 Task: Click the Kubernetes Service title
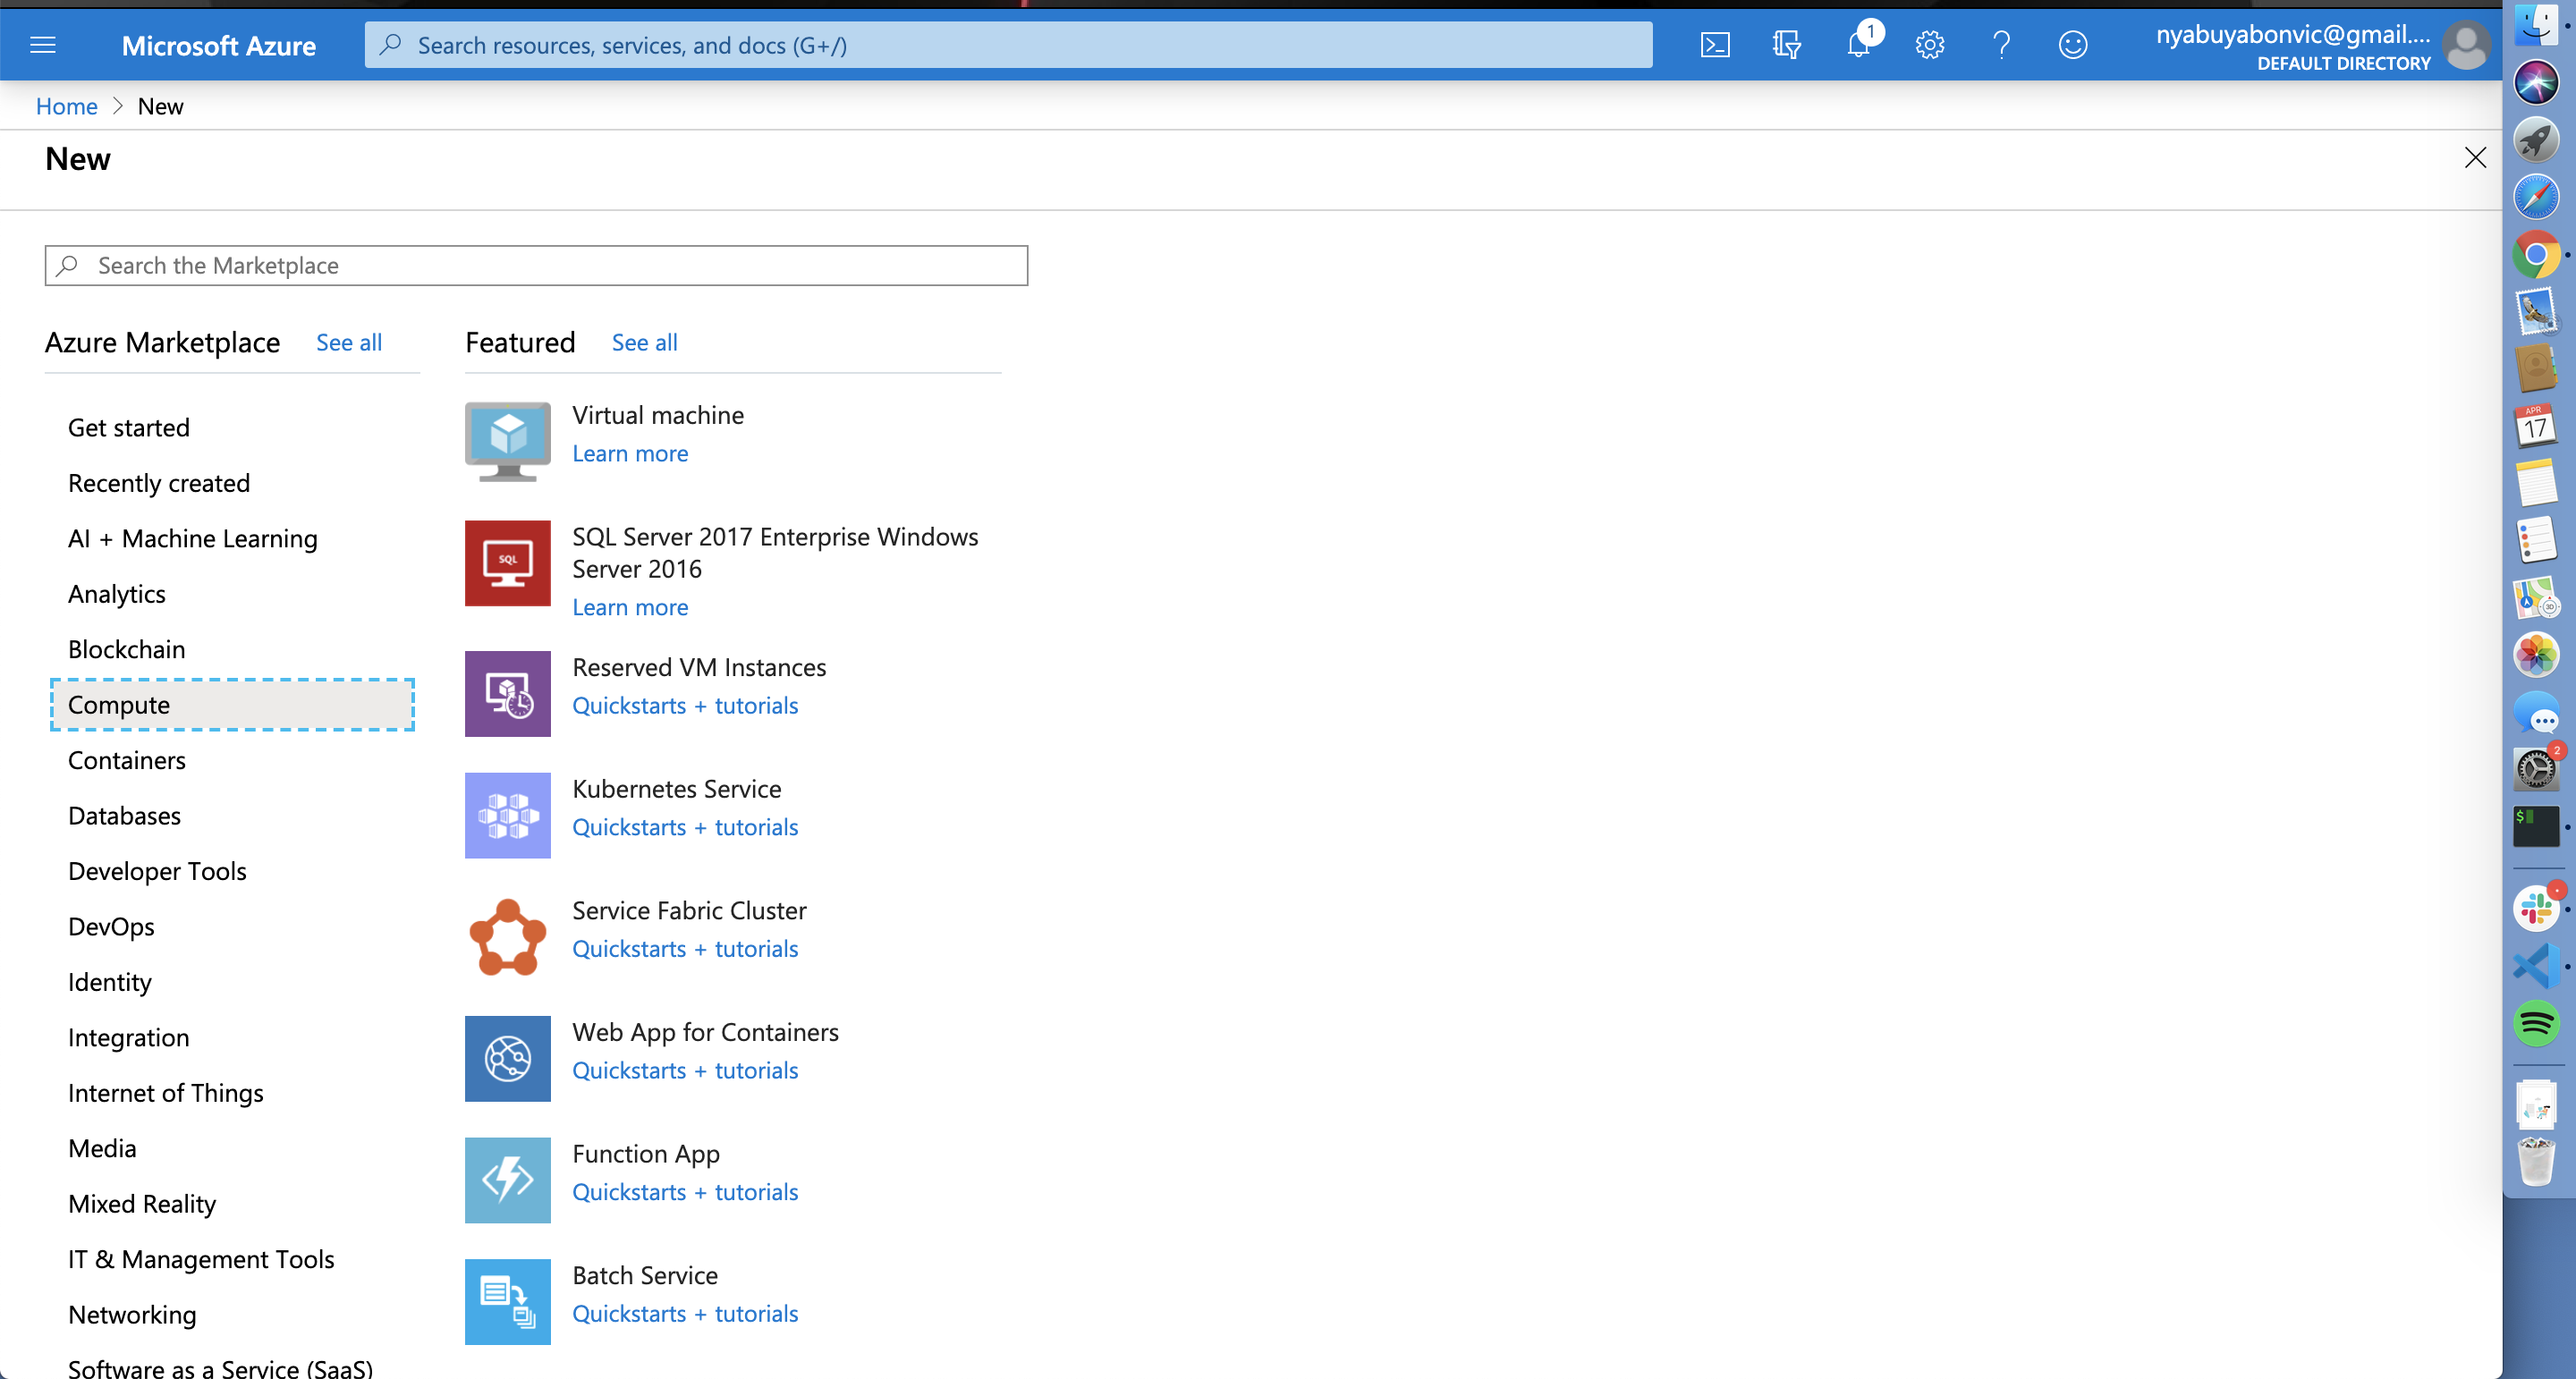coord(677,789)
